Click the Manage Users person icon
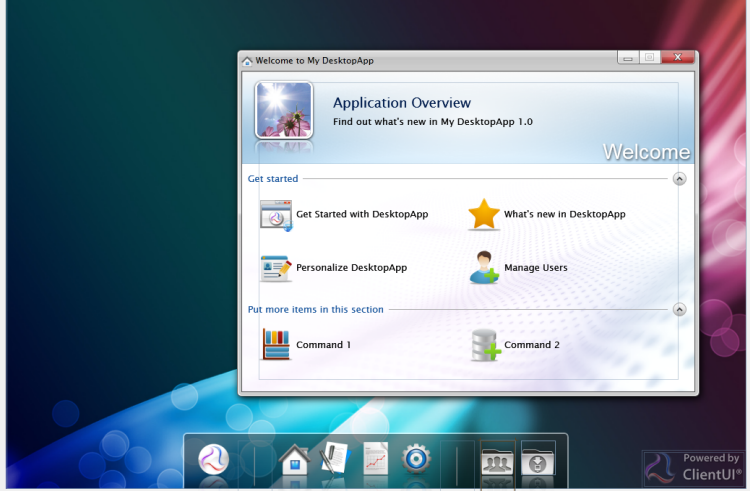 click(484, 267)
